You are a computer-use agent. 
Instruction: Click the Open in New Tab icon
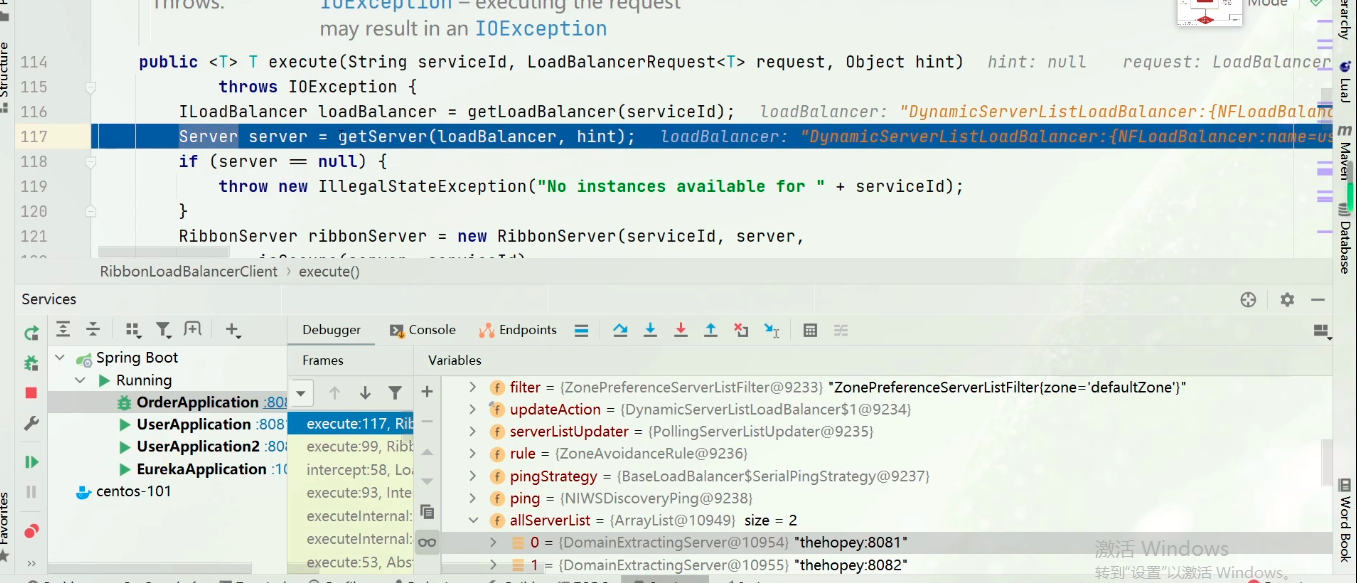pyautogui.click(x=193, y=329)
